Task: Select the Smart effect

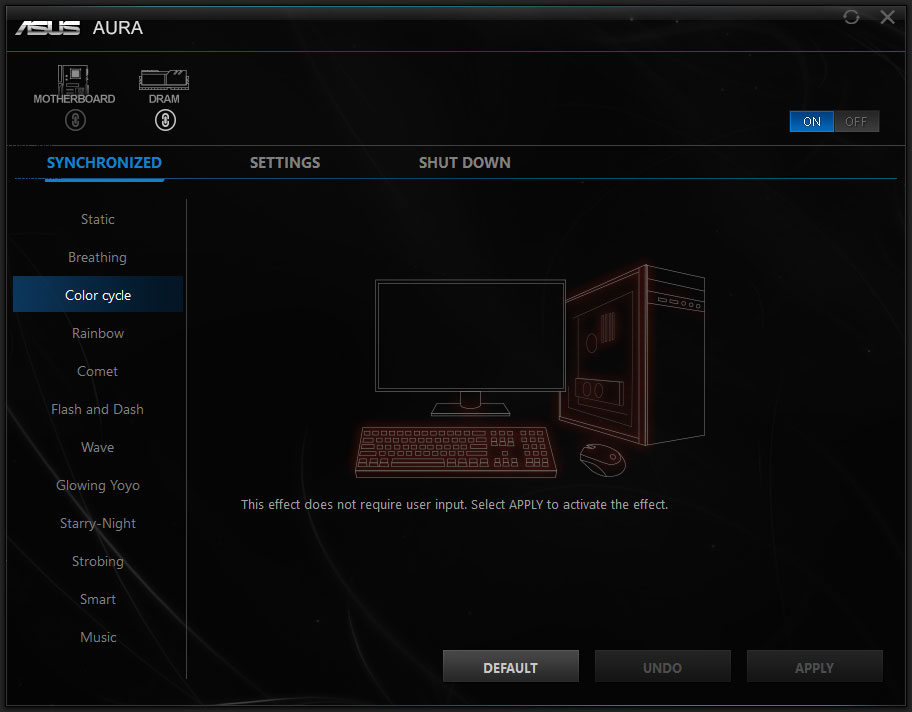Action: [98, 599]
